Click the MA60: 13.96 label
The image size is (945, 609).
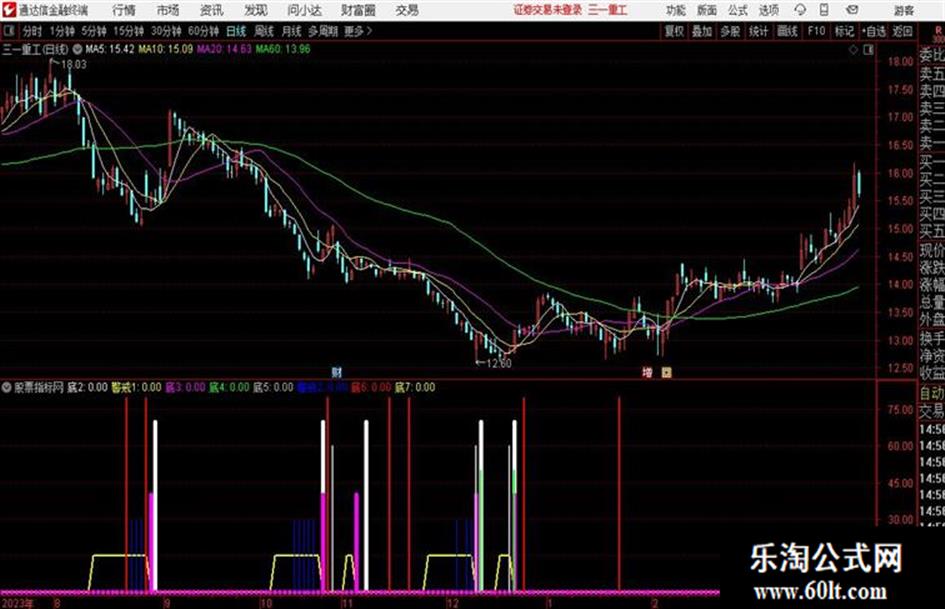tap(283, 49)
